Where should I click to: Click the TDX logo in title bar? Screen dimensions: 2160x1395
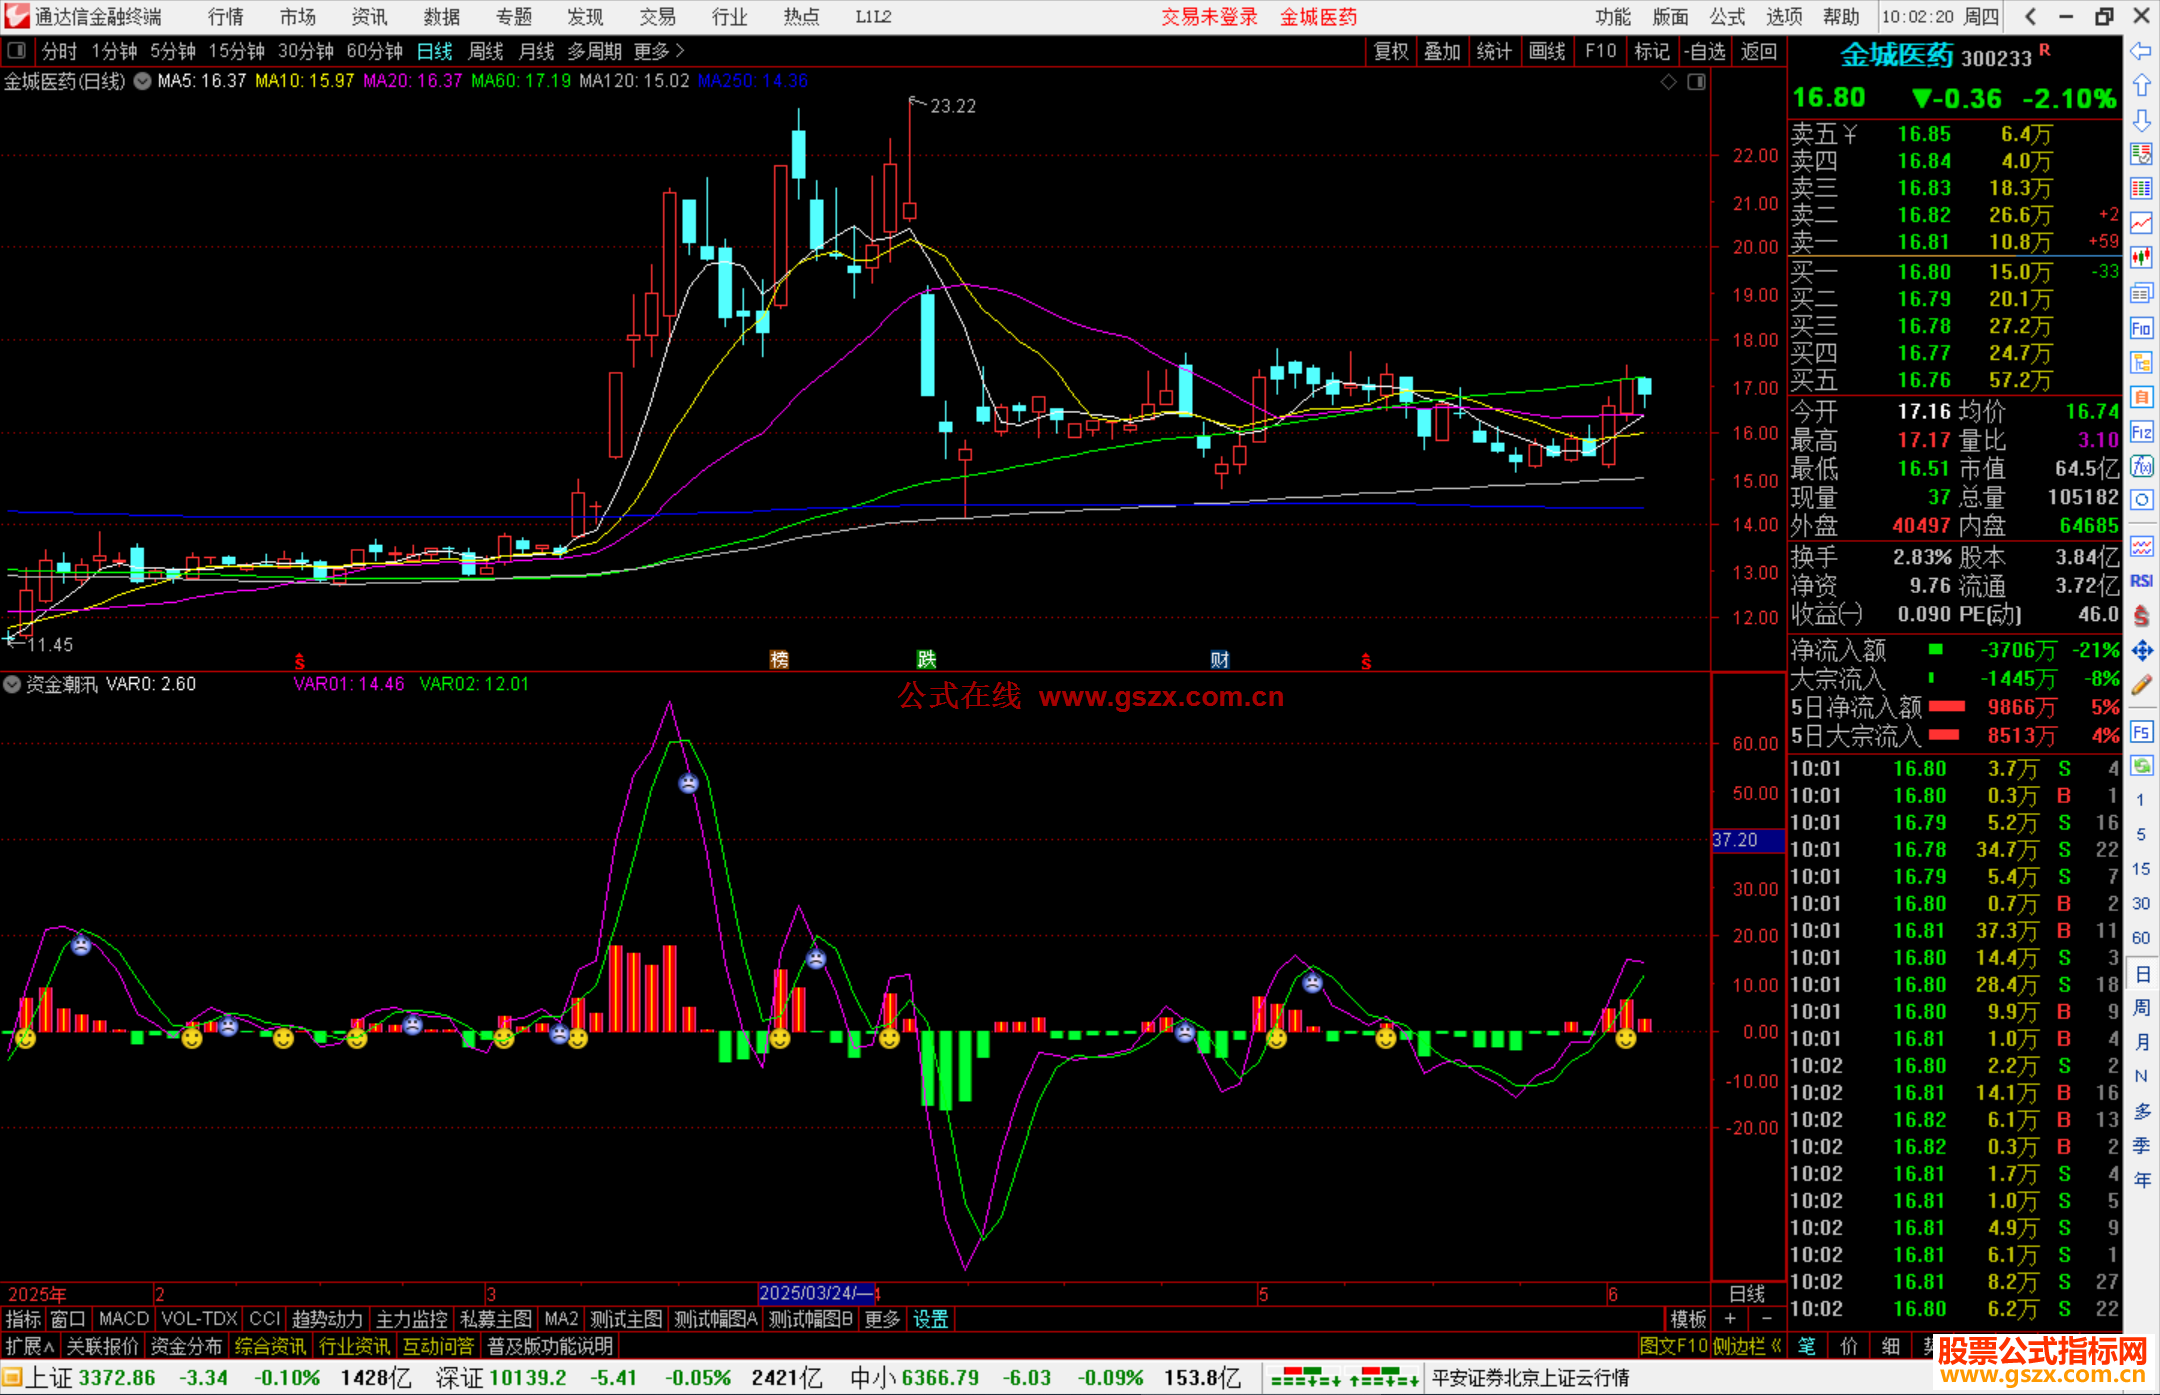pos(16,16)
